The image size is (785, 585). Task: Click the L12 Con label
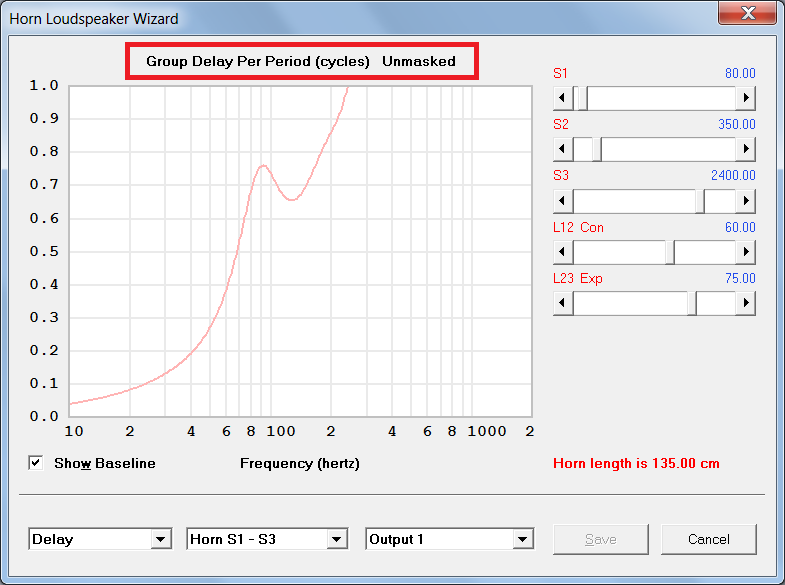578,228
